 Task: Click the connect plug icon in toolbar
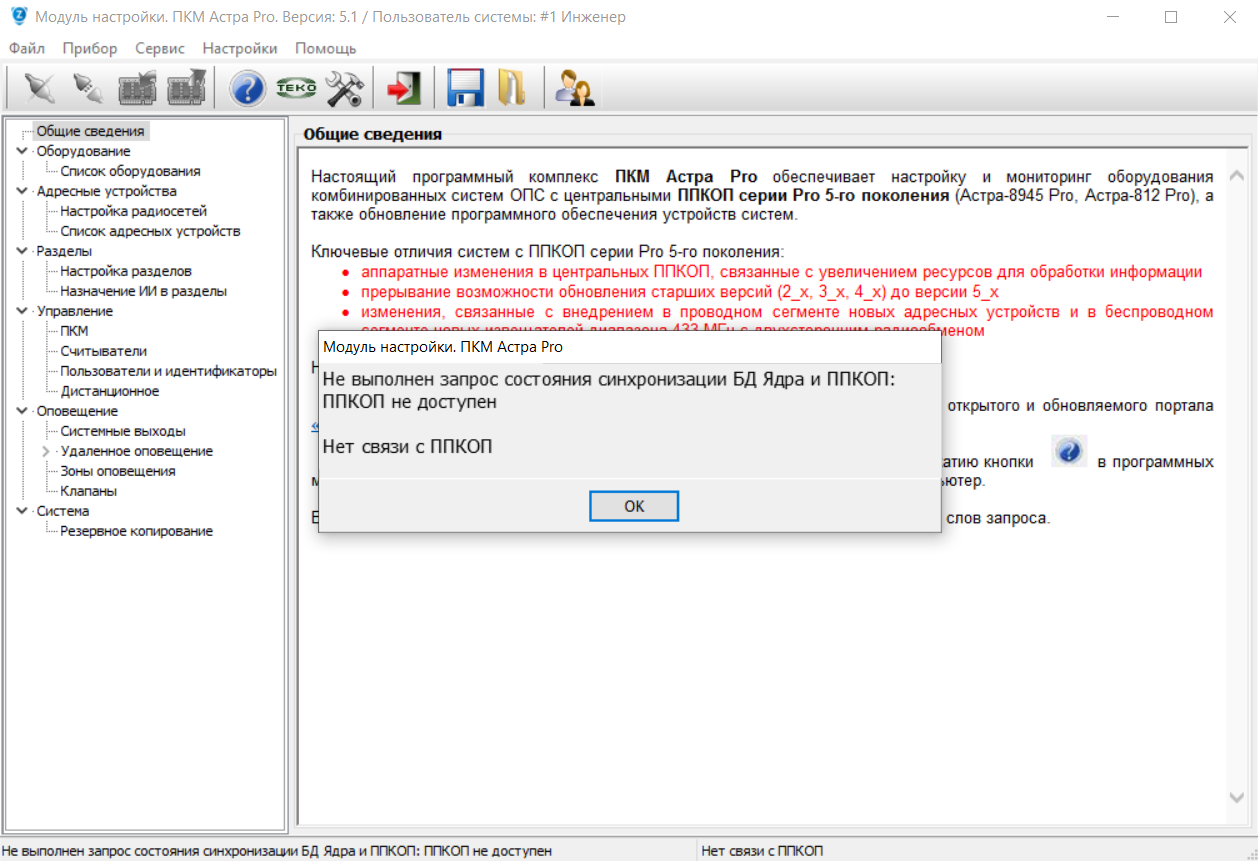tap(39, 88)
